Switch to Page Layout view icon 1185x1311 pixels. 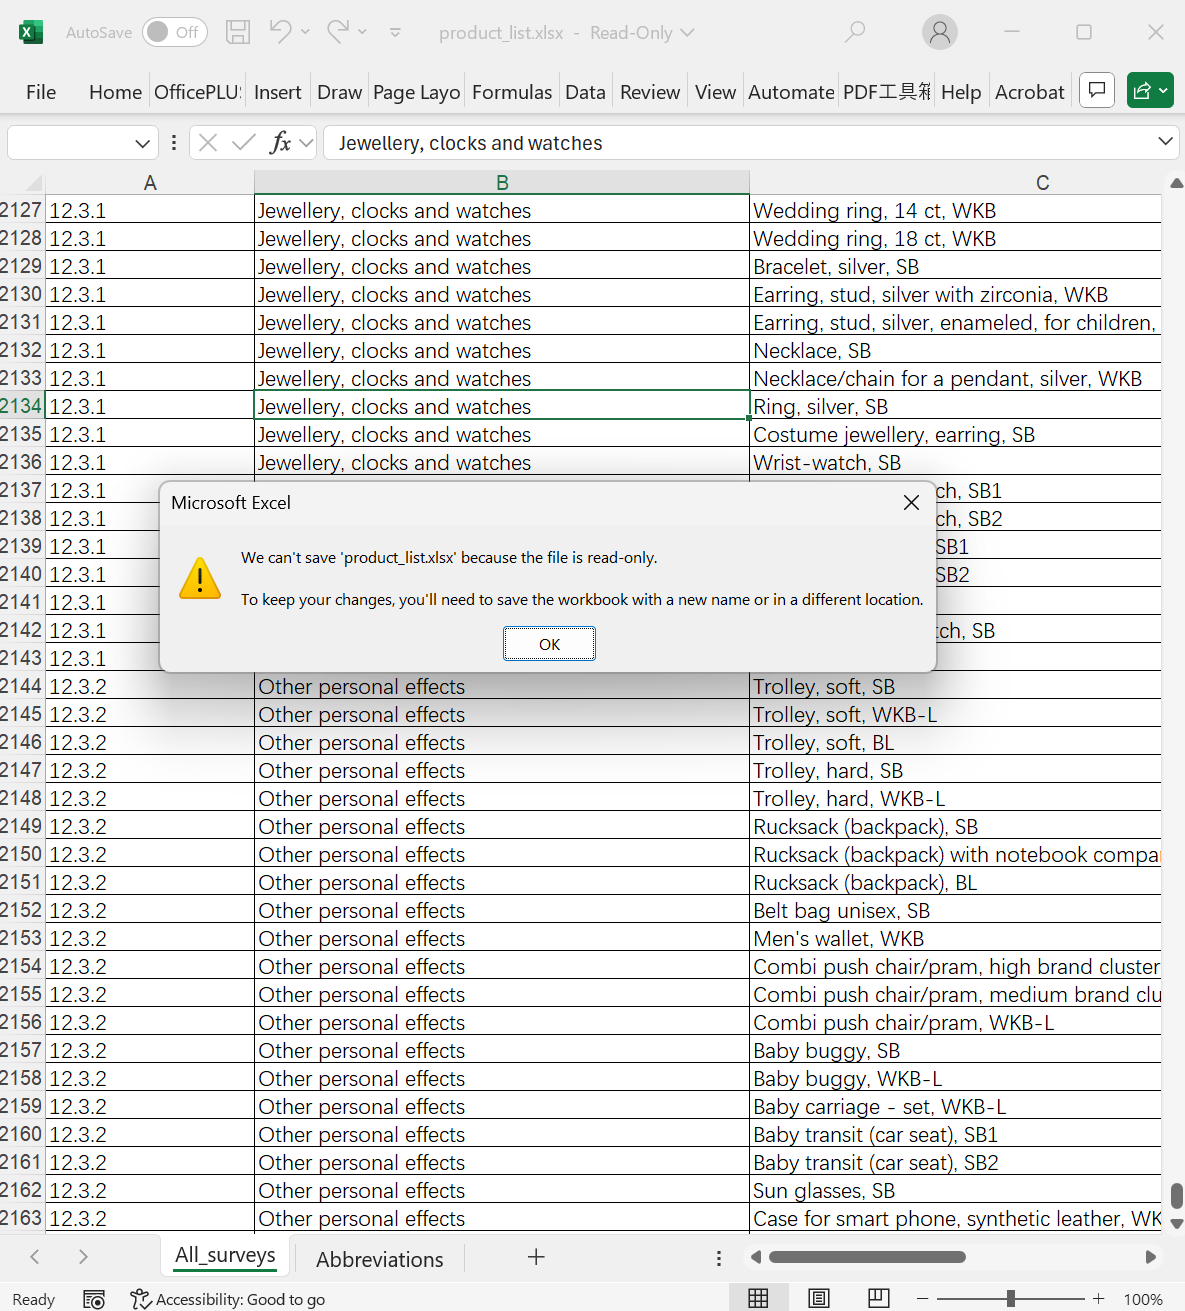point(819,1298)
